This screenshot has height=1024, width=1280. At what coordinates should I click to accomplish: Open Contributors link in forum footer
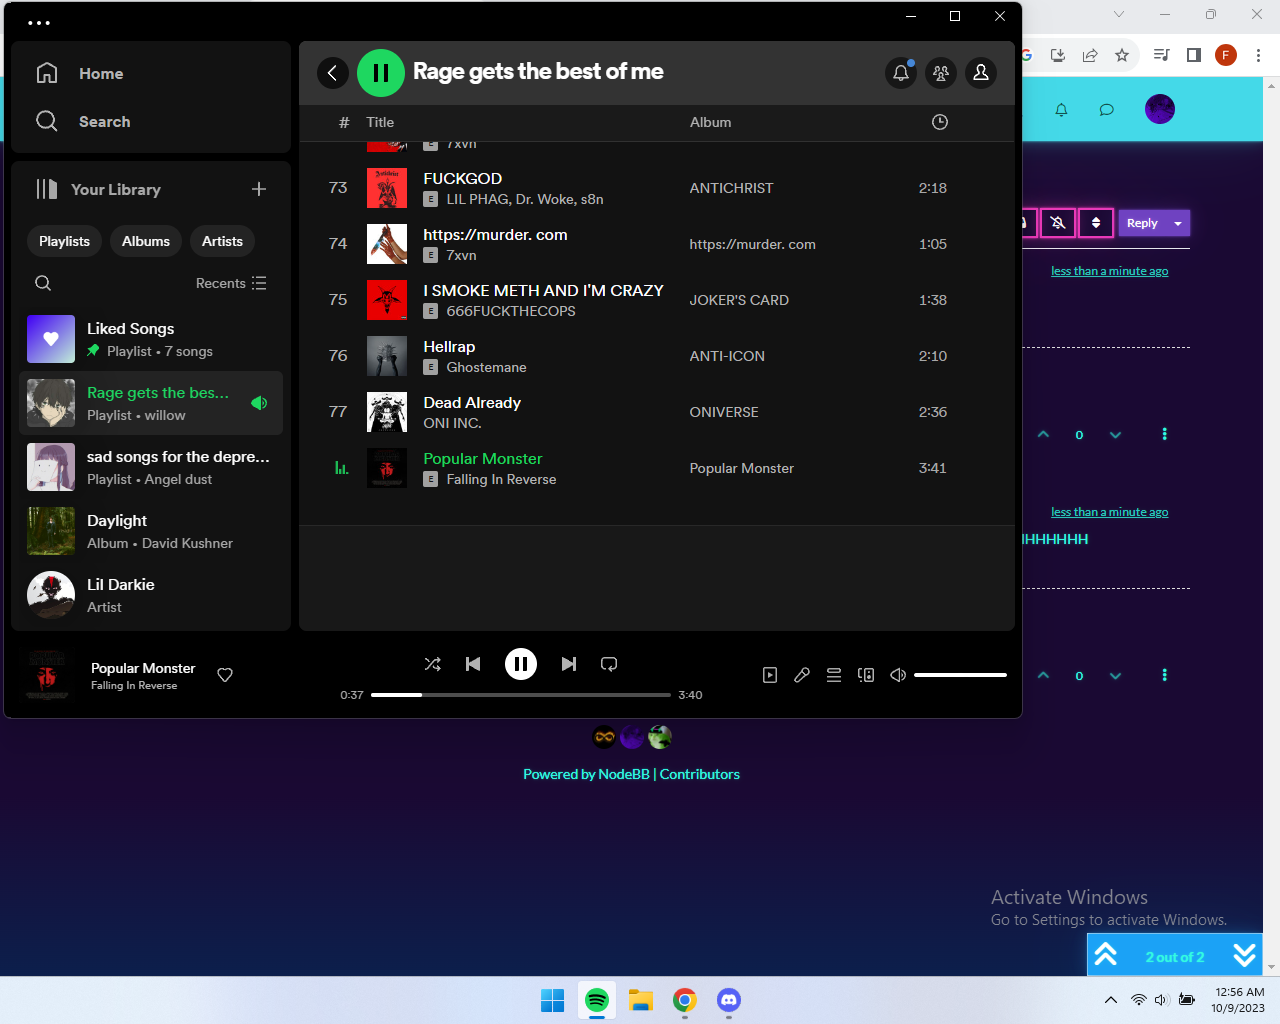pos(700,774)
